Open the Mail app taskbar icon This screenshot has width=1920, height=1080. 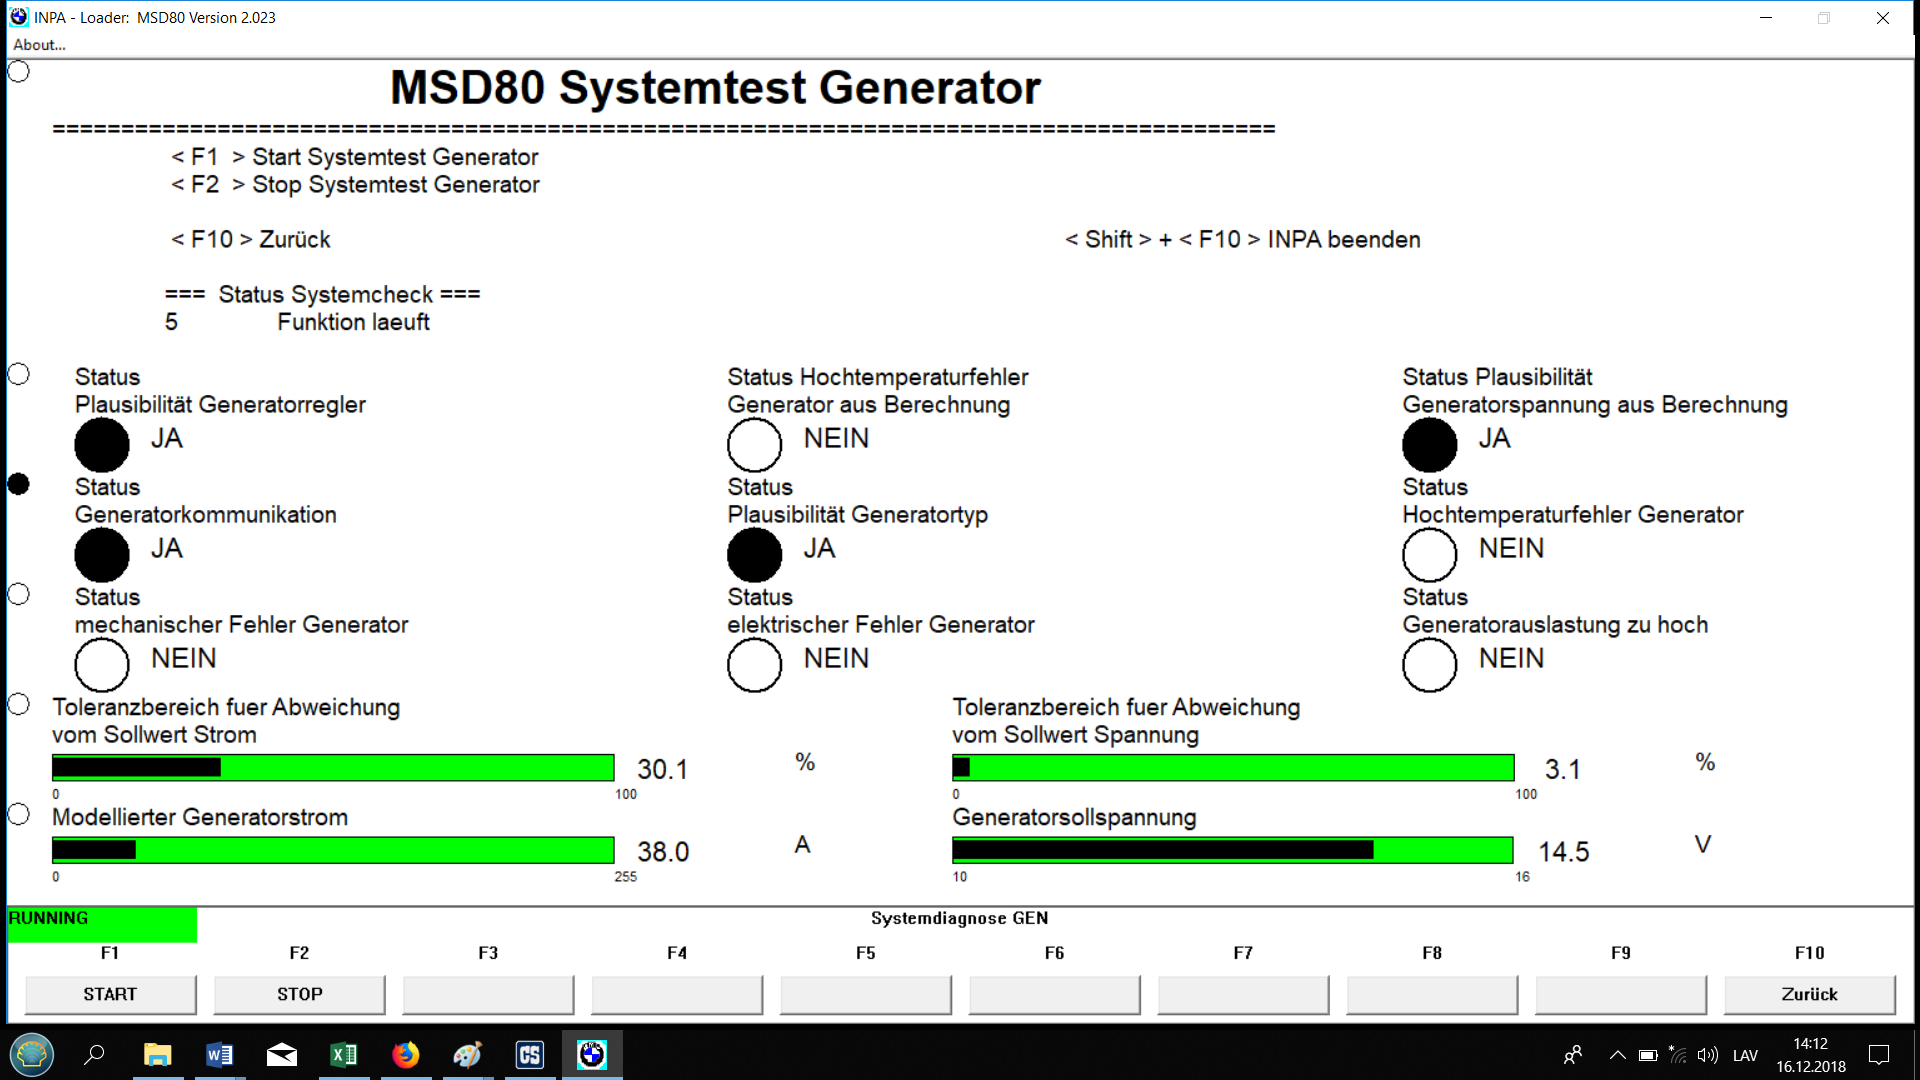tap(281, 1055)
